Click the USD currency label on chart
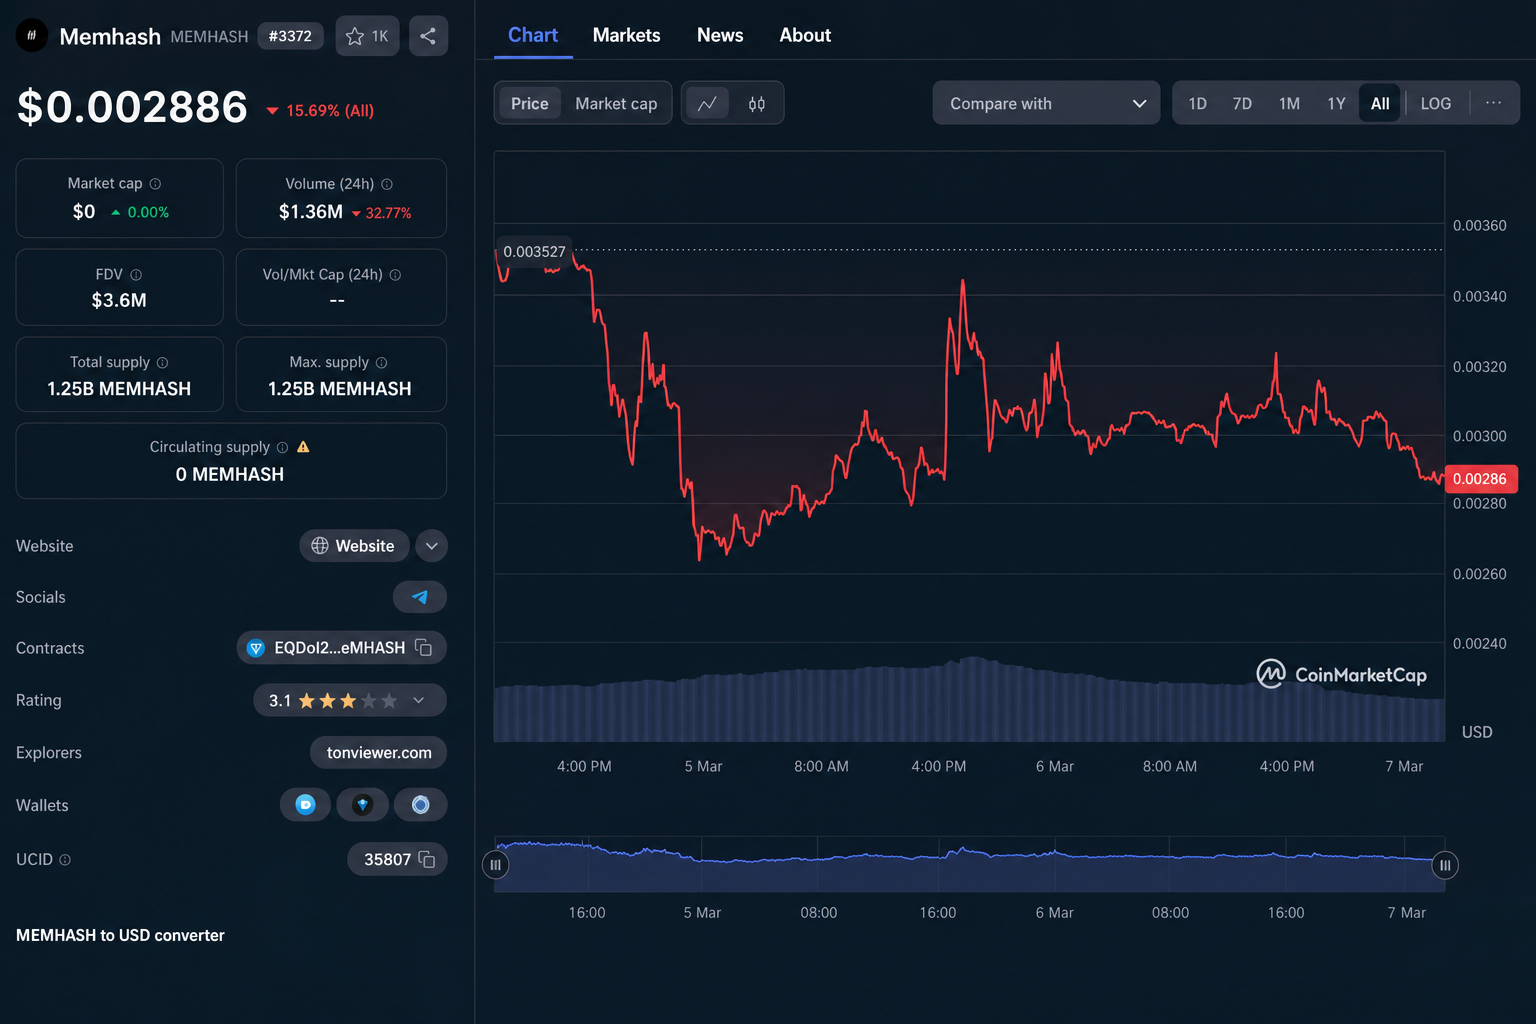The height and width of the screenshot is (1024, 1536). [1477, 732]
